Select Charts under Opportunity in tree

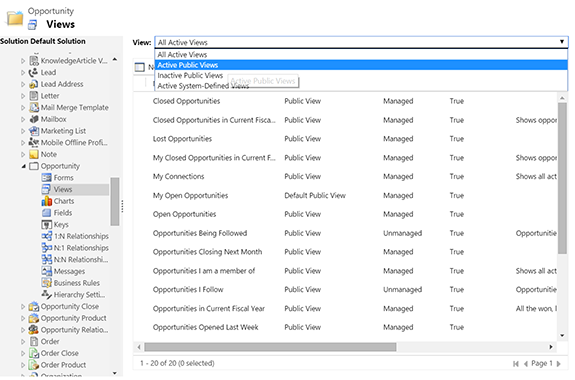(x=64, y=201)
